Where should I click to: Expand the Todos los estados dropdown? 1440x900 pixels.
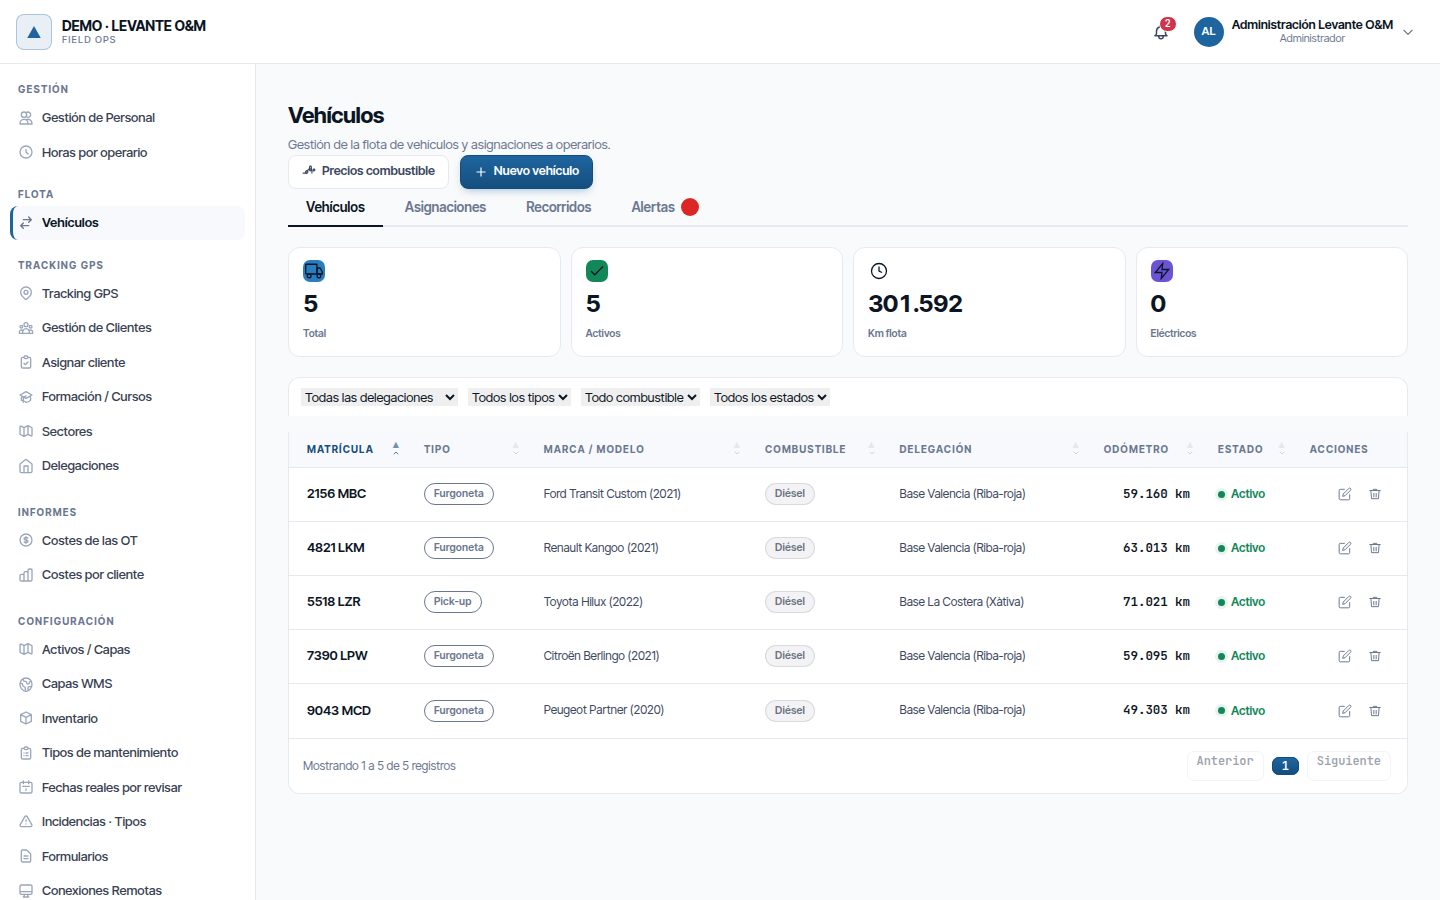click(x=770, y=397)
